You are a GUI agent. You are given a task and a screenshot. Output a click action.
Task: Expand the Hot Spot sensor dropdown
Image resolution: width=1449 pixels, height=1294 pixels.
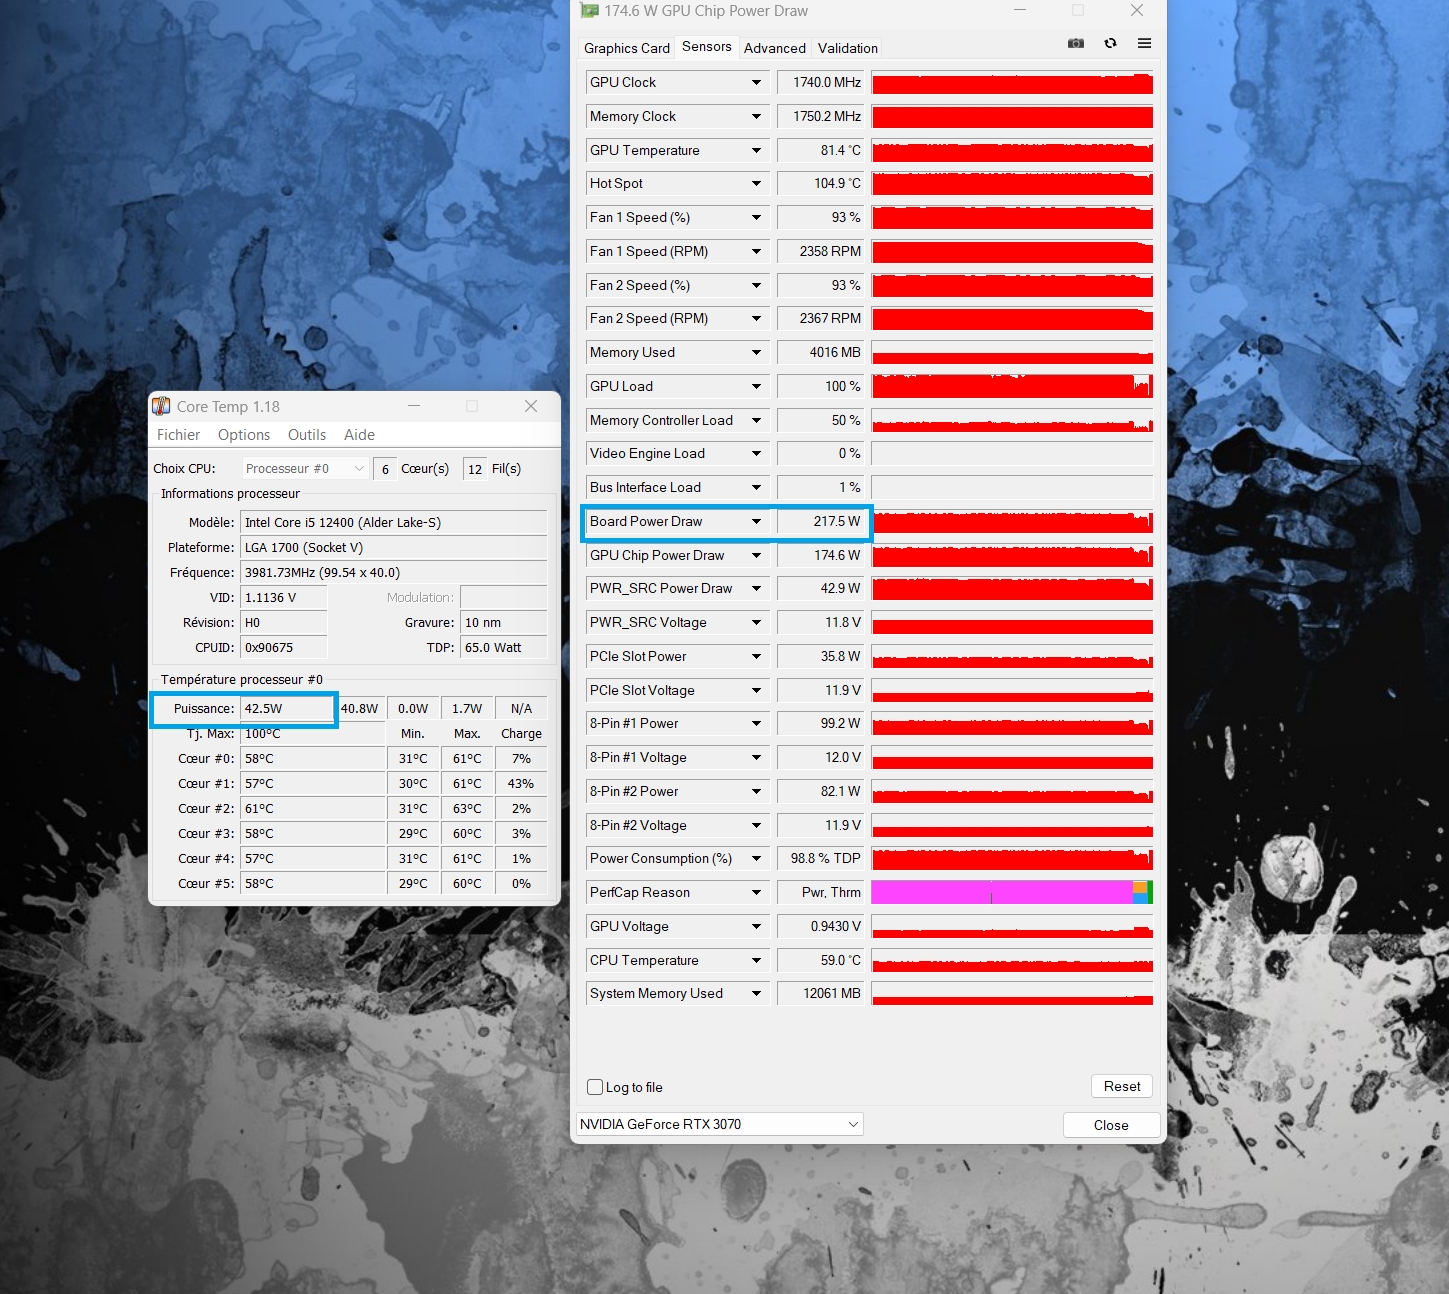coord(756,183)
